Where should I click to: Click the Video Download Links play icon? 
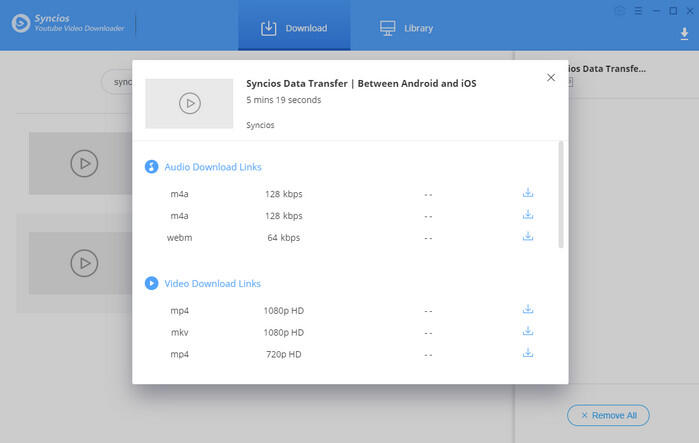click(x=152, y=284)
